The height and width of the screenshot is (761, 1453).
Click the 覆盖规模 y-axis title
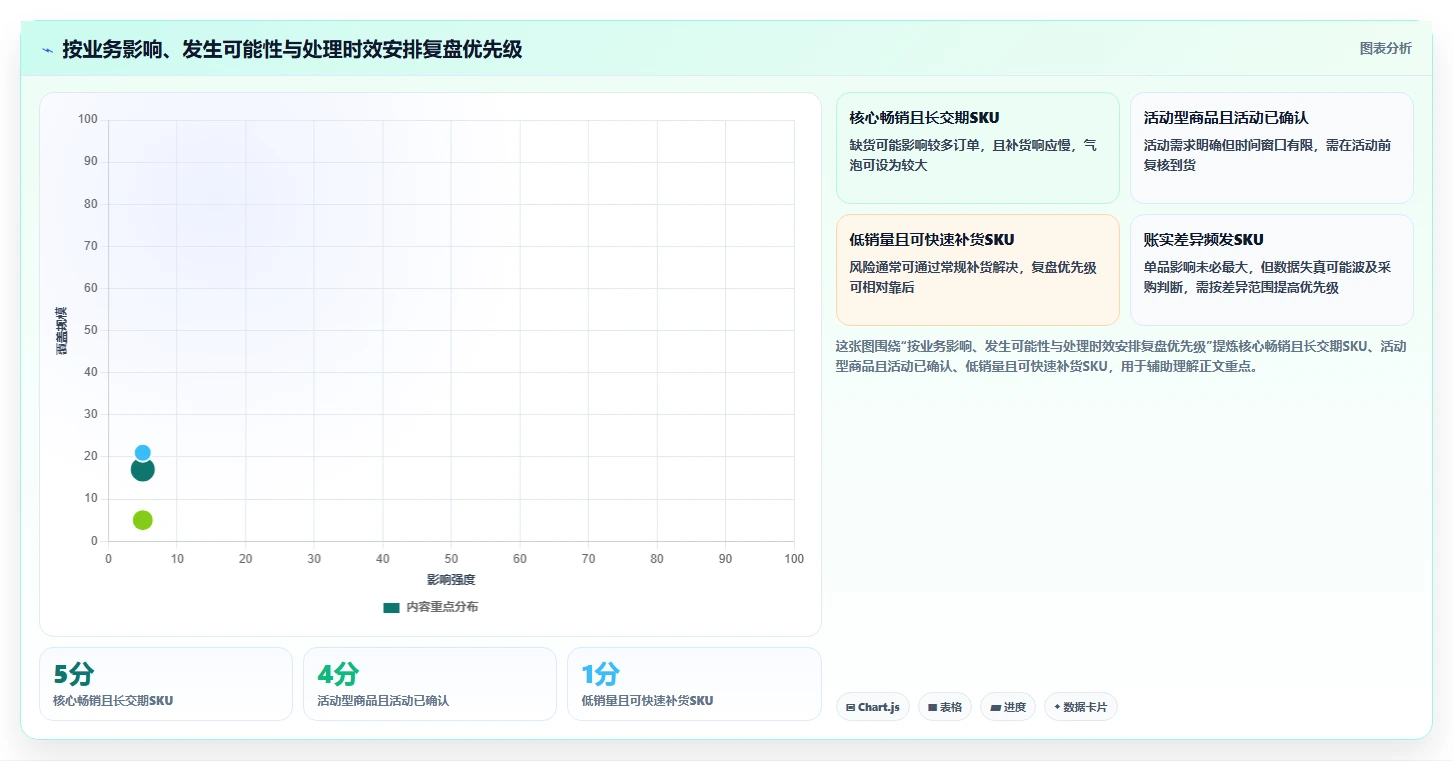(x=61, y=330)
